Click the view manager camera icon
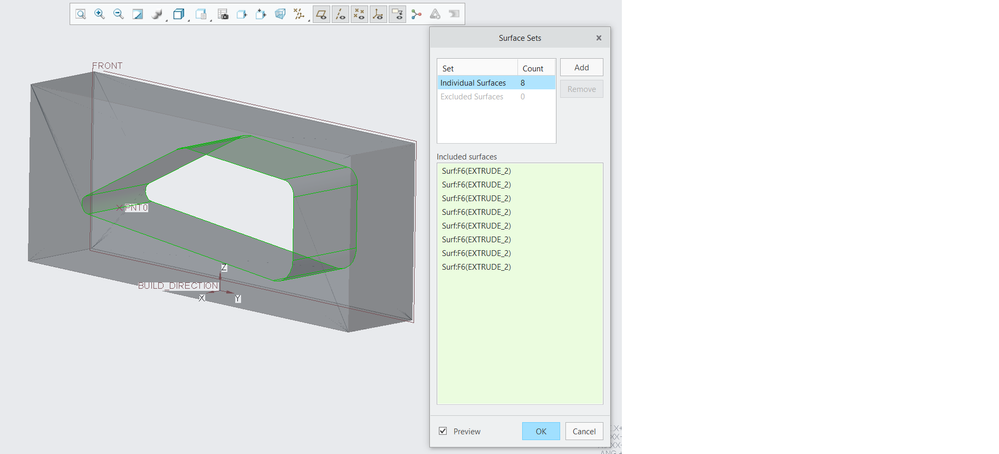This screenshot has height=454, width=999. coord(223,14)
